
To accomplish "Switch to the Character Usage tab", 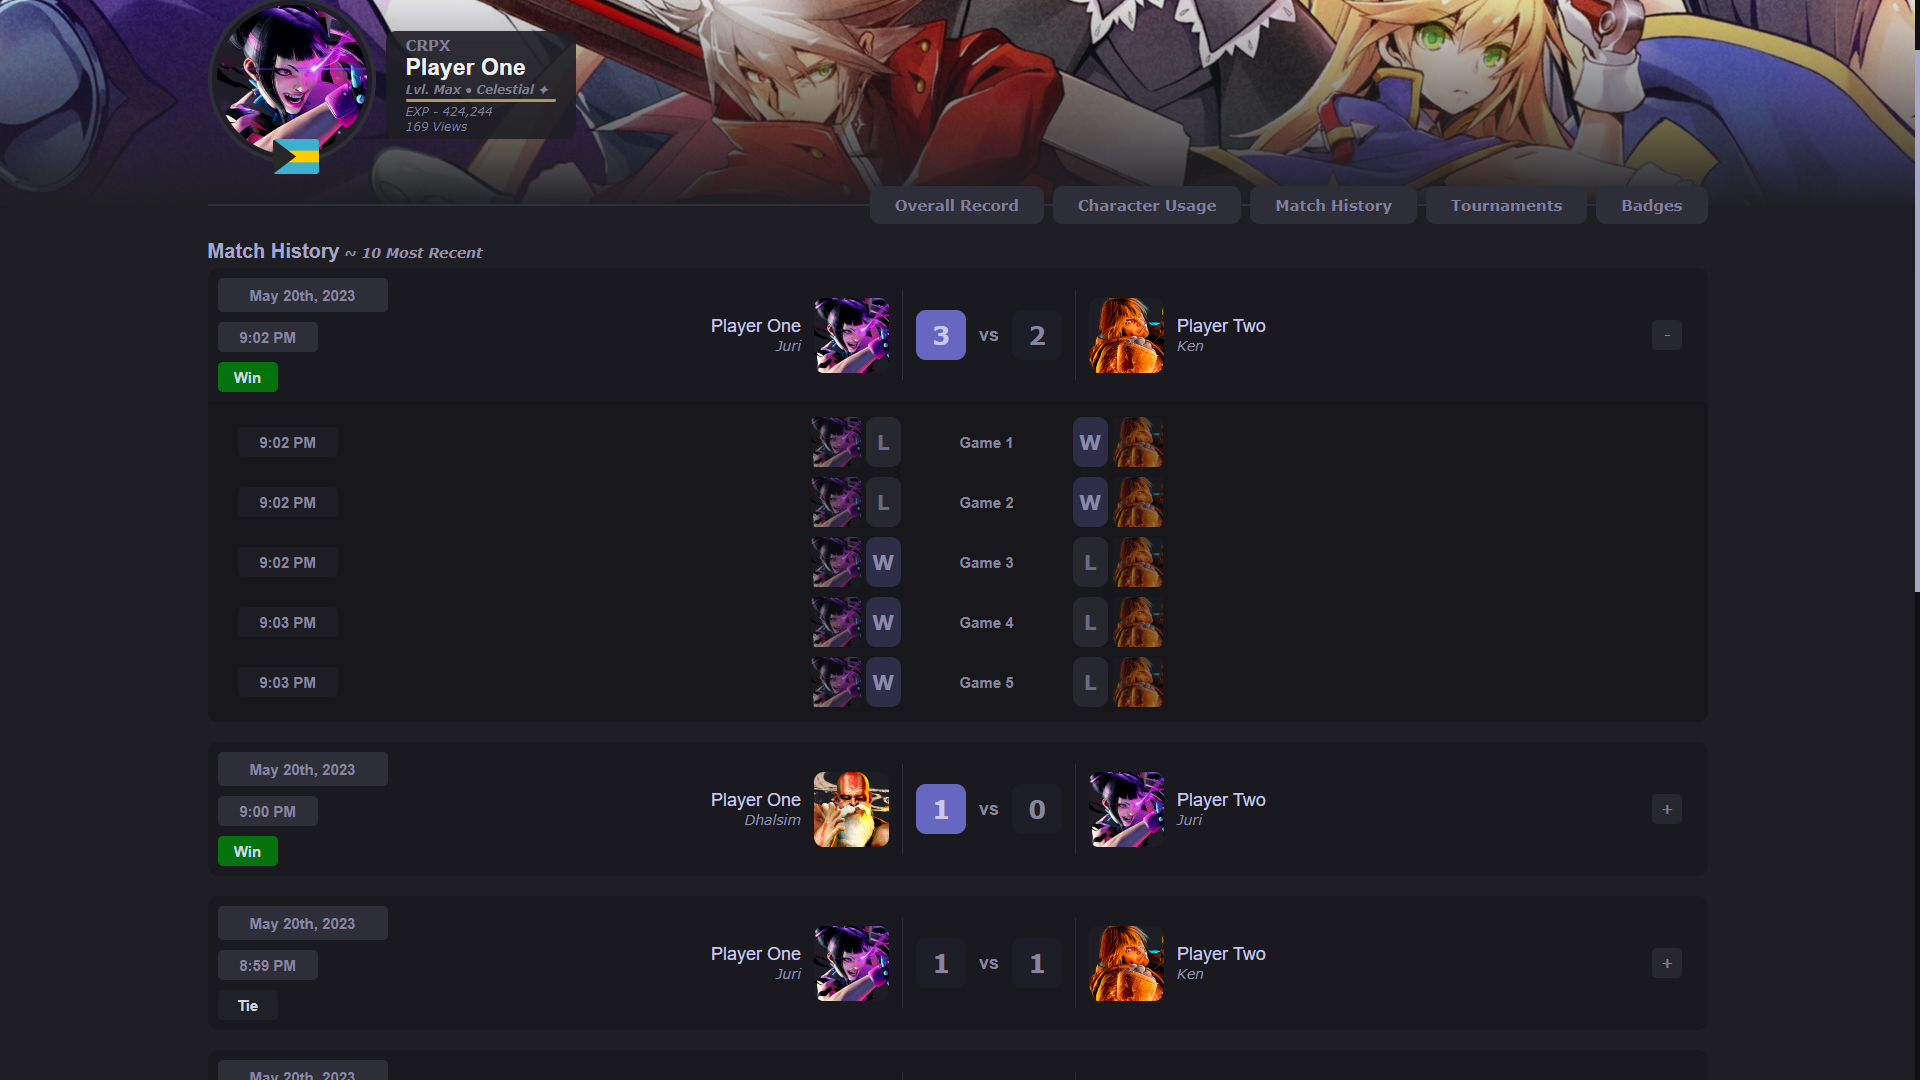I will tap(1147, 205).
